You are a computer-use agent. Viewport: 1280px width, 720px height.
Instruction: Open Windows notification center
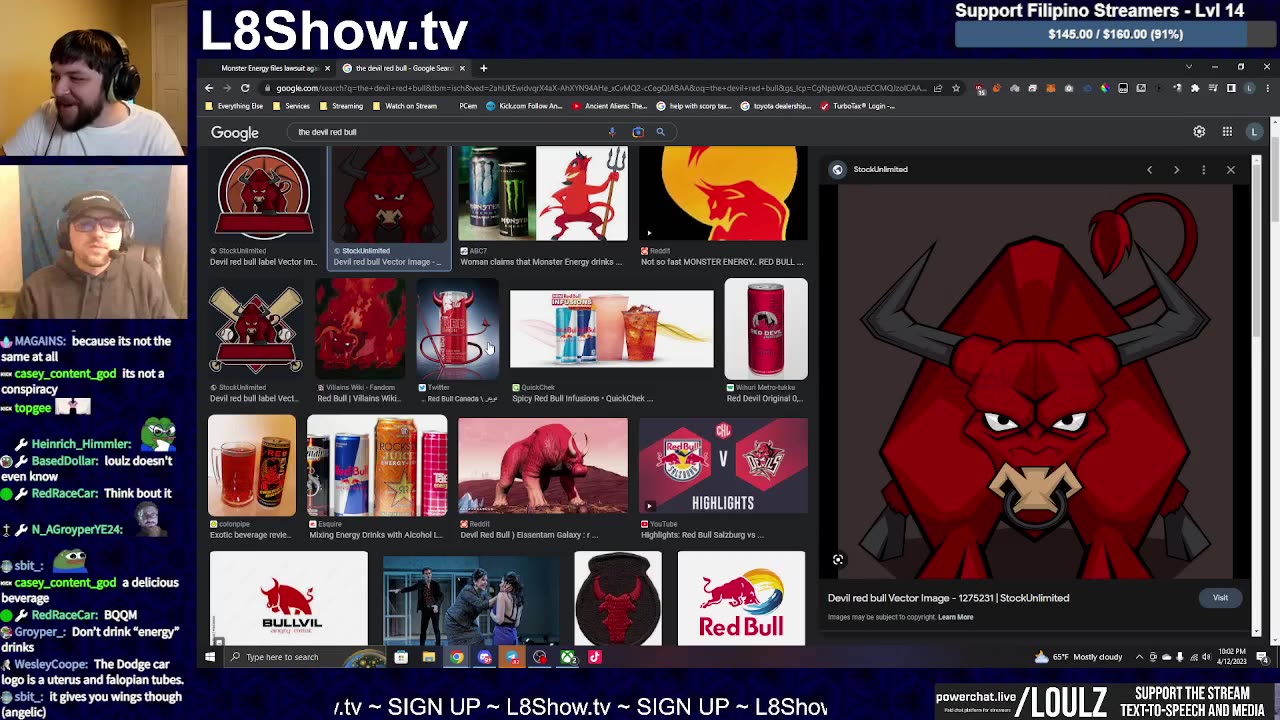coord(1263,657)
